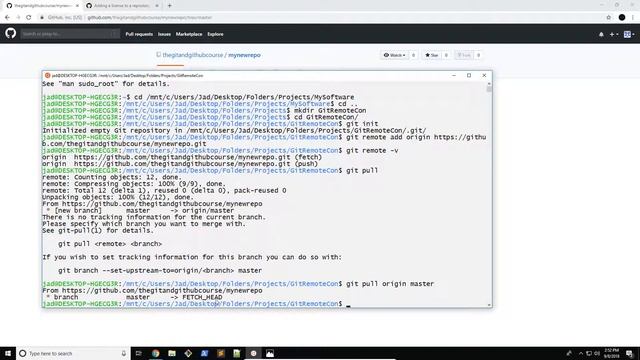Click the terminal scrollbar down arrow
640x360 pixels.
(489, 304)
